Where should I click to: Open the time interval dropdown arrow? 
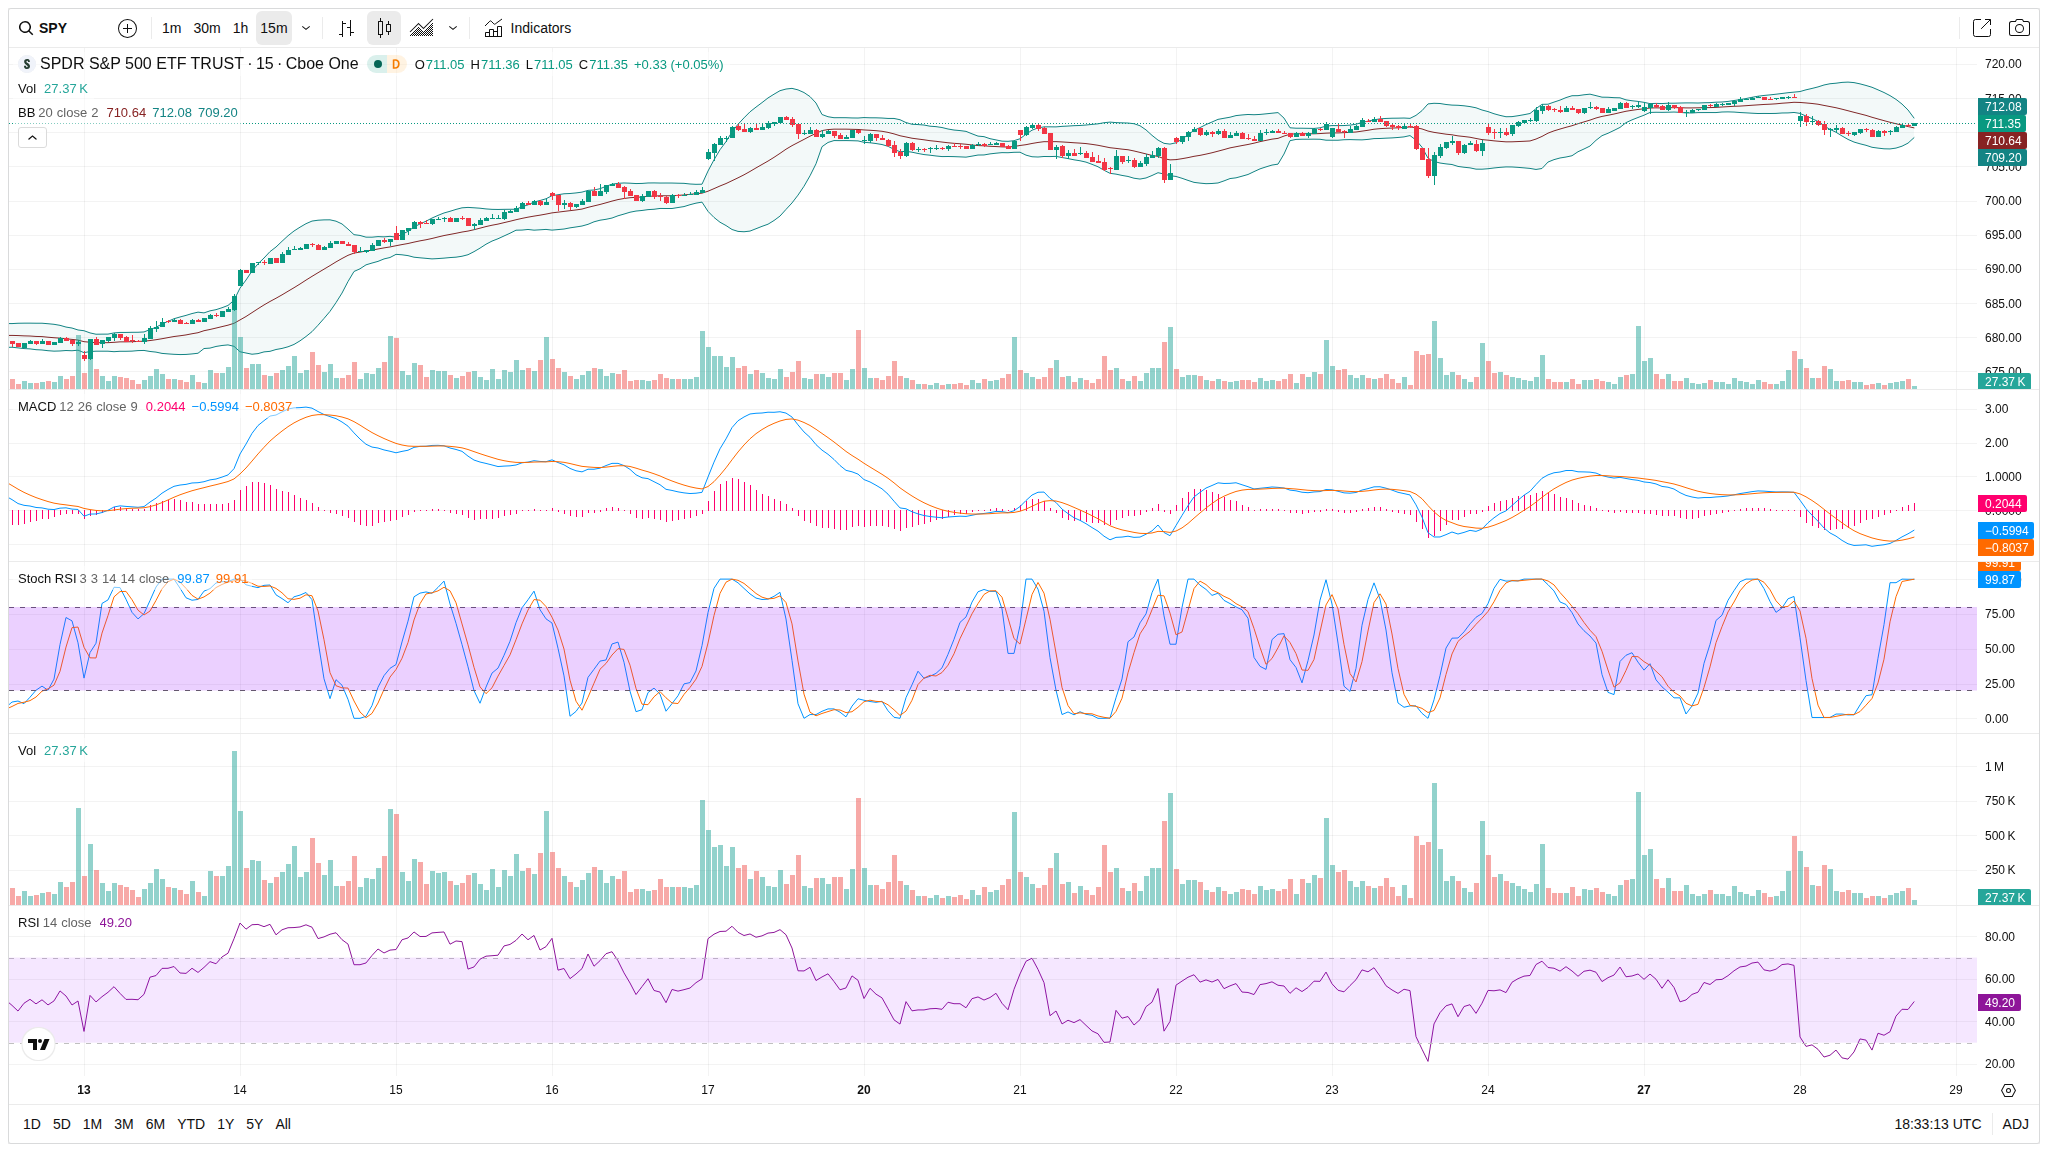tap(306, 28)
